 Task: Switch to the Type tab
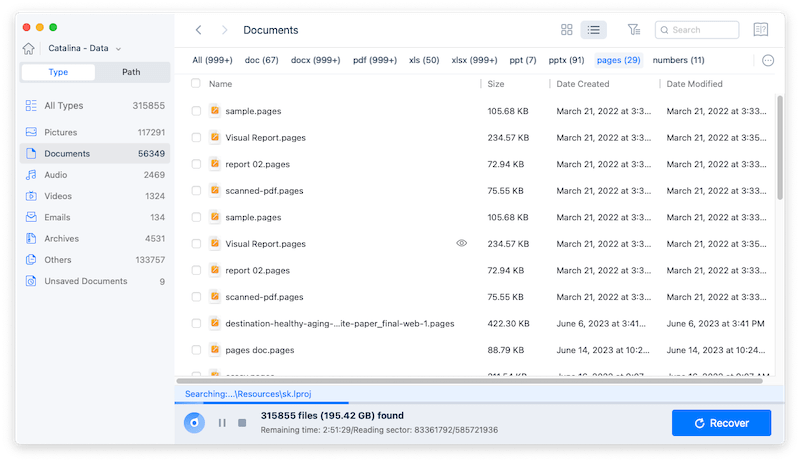click(x=58, y=72)
